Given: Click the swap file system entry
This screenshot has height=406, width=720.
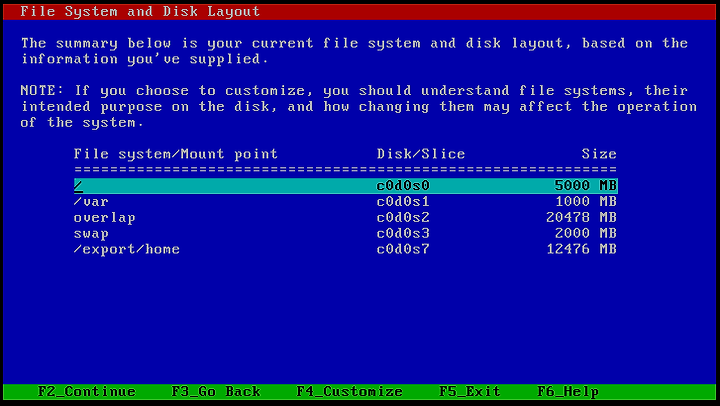Looking at the screenshot, I should 91,234.
